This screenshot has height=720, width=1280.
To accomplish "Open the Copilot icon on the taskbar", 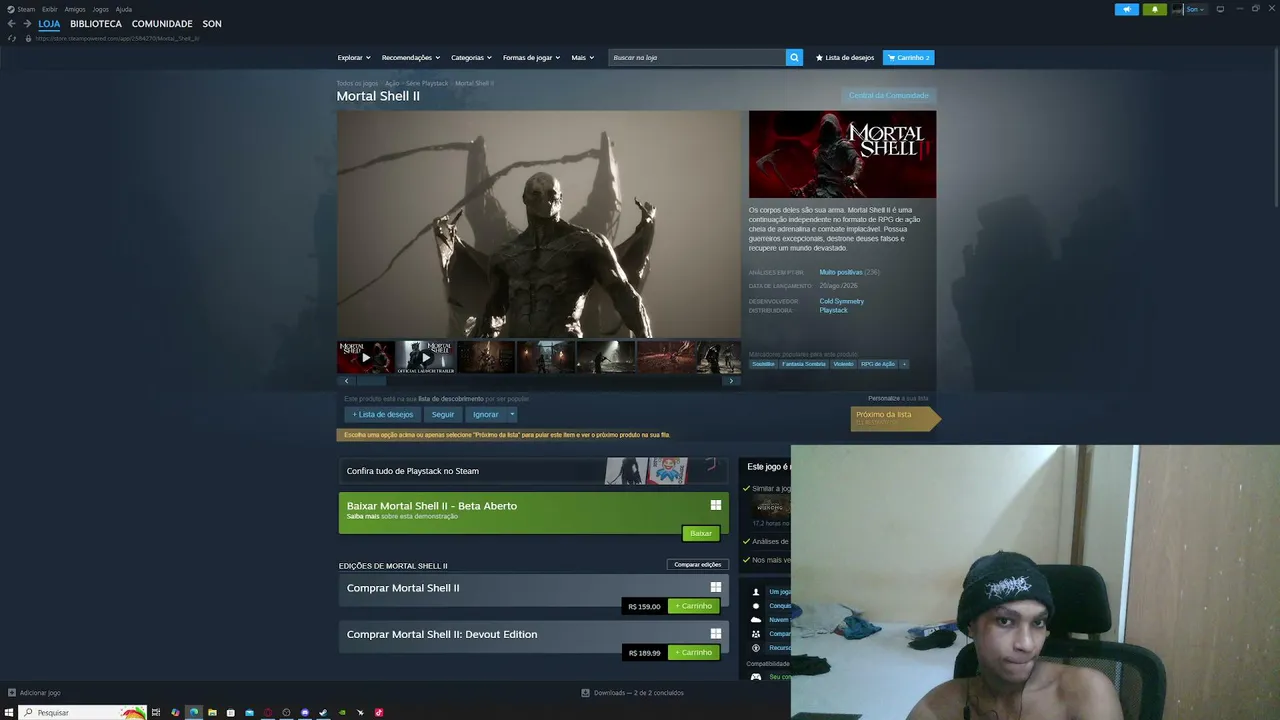I will click(x=175, y=712).
